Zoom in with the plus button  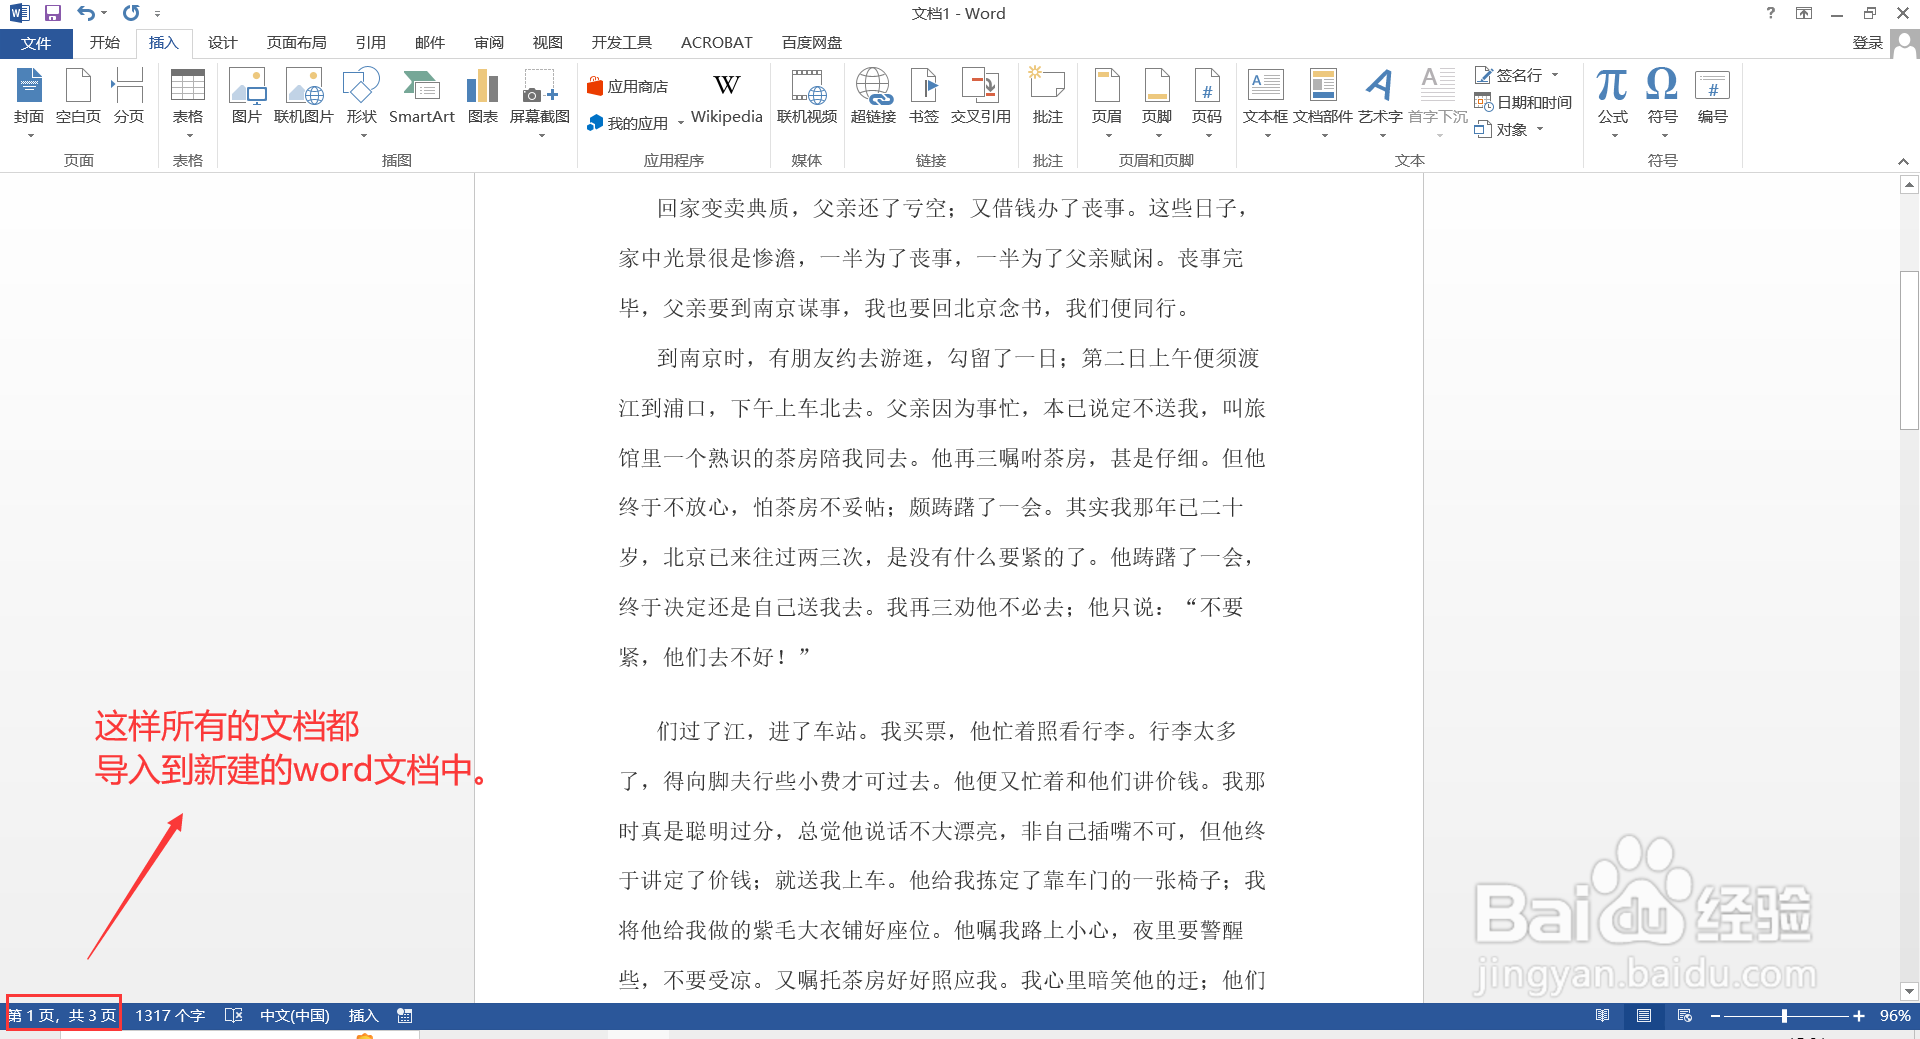coord(1859,1016)
